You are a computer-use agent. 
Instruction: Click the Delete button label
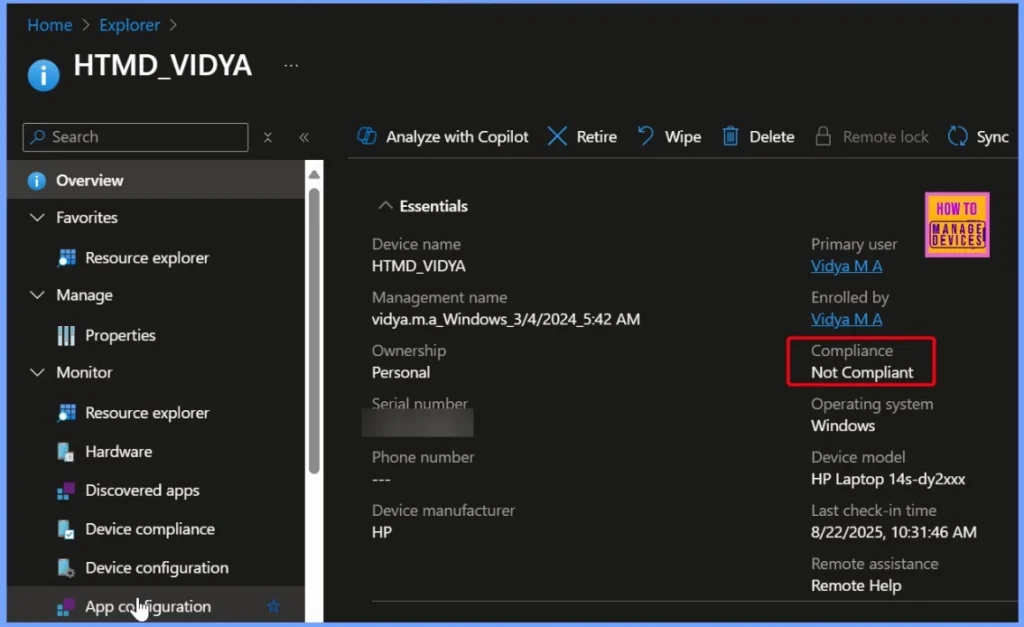coord(772,137)
